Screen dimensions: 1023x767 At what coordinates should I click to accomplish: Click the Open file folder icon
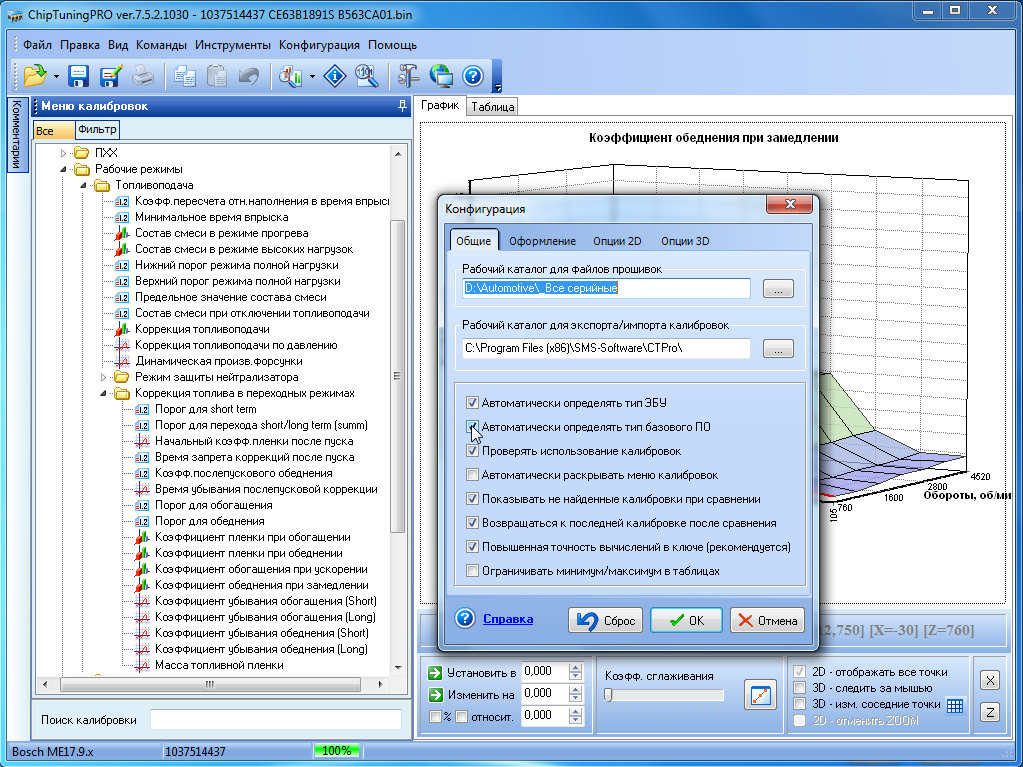point(35,76)
